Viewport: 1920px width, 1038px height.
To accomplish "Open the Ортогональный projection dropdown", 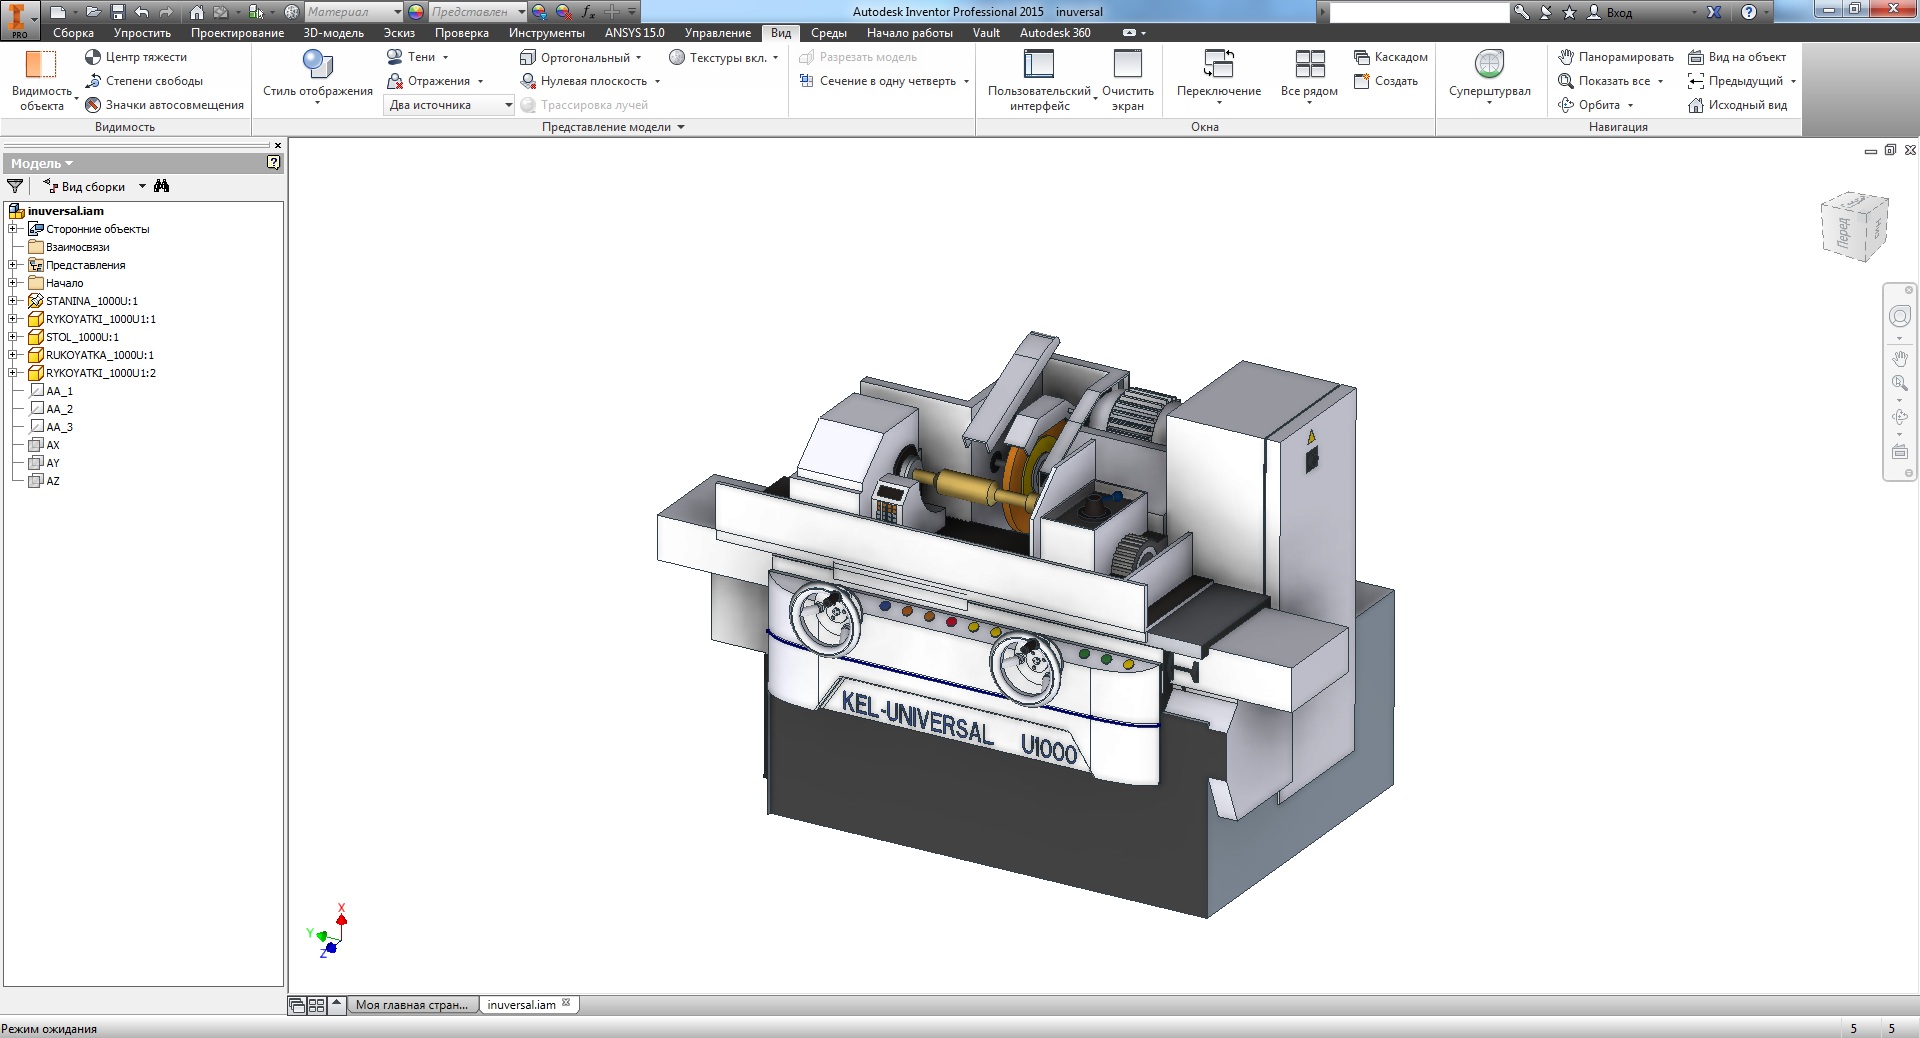I will pos(581,57).
